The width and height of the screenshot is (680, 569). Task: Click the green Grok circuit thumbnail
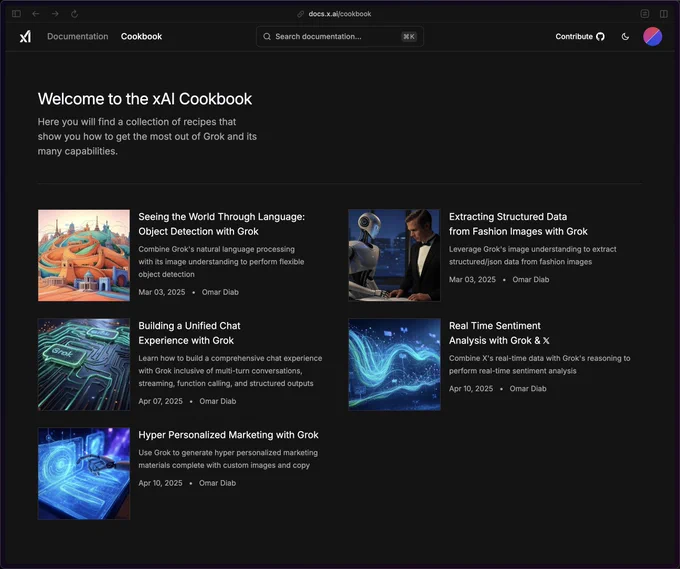coord(84,364)
